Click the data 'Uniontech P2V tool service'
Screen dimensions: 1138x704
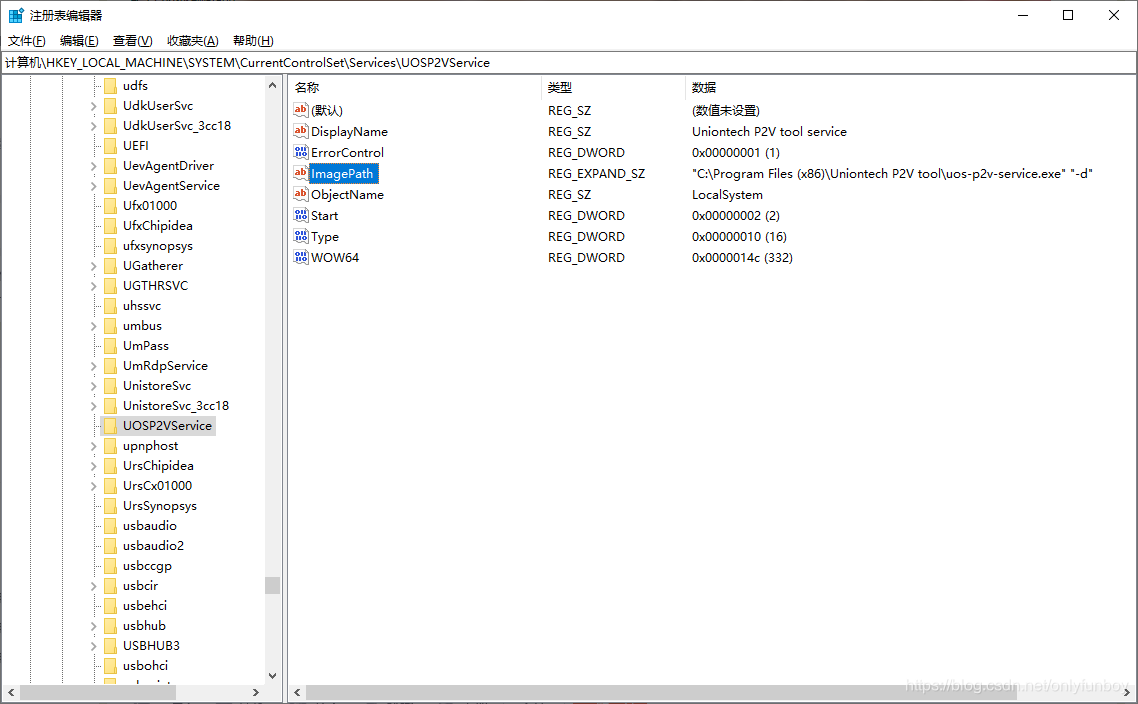pos(769,131)
